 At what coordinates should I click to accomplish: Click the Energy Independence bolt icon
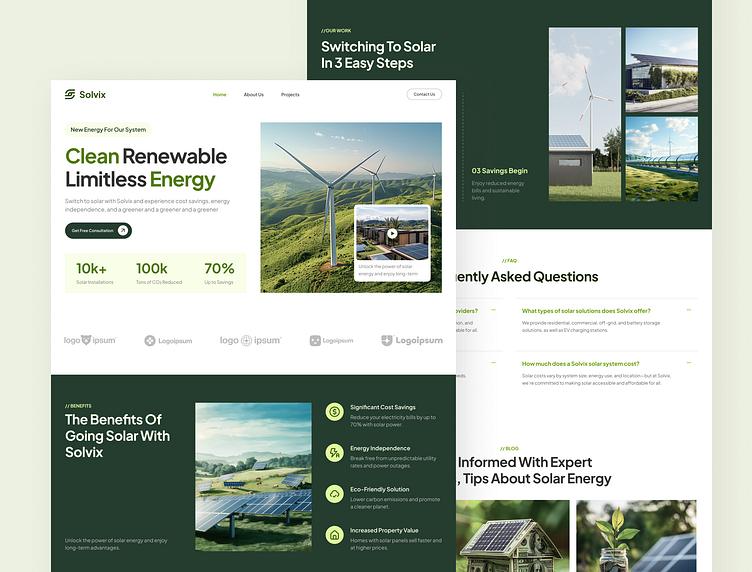(x=335, y=453)
